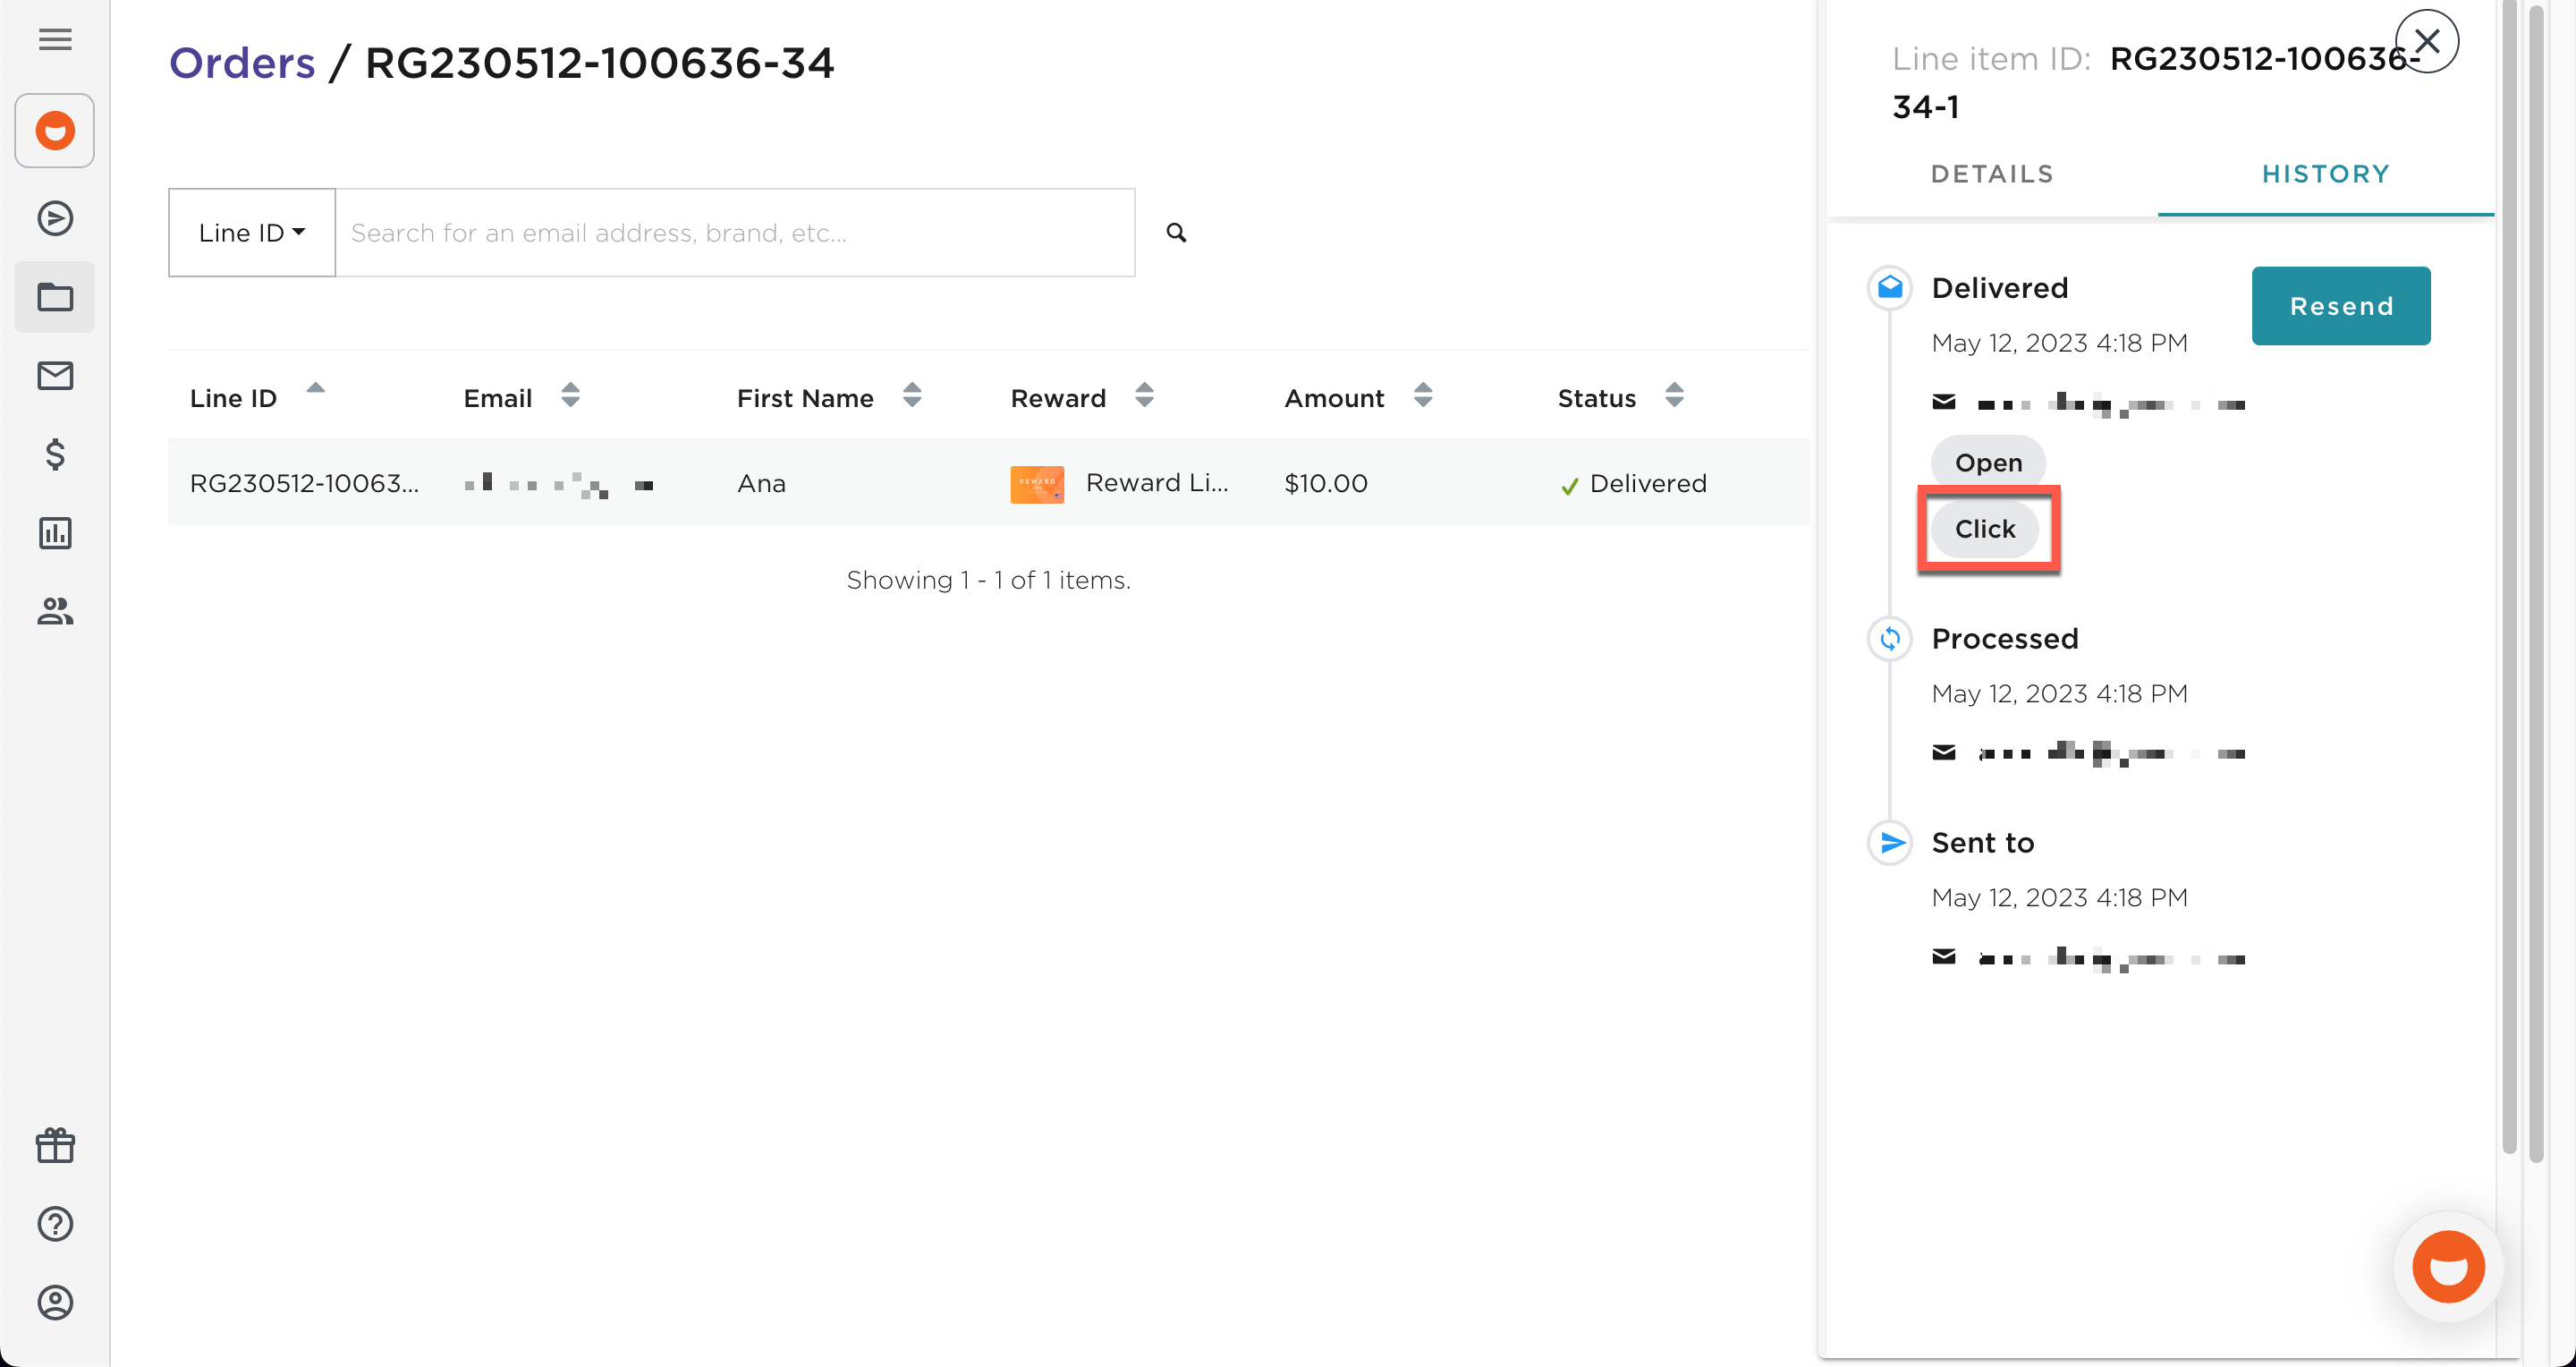Image resolution: width=2576 pixels, height=1367 pixels.
Task: Toggle the Open event badge
Action: tap(1987, 462)
